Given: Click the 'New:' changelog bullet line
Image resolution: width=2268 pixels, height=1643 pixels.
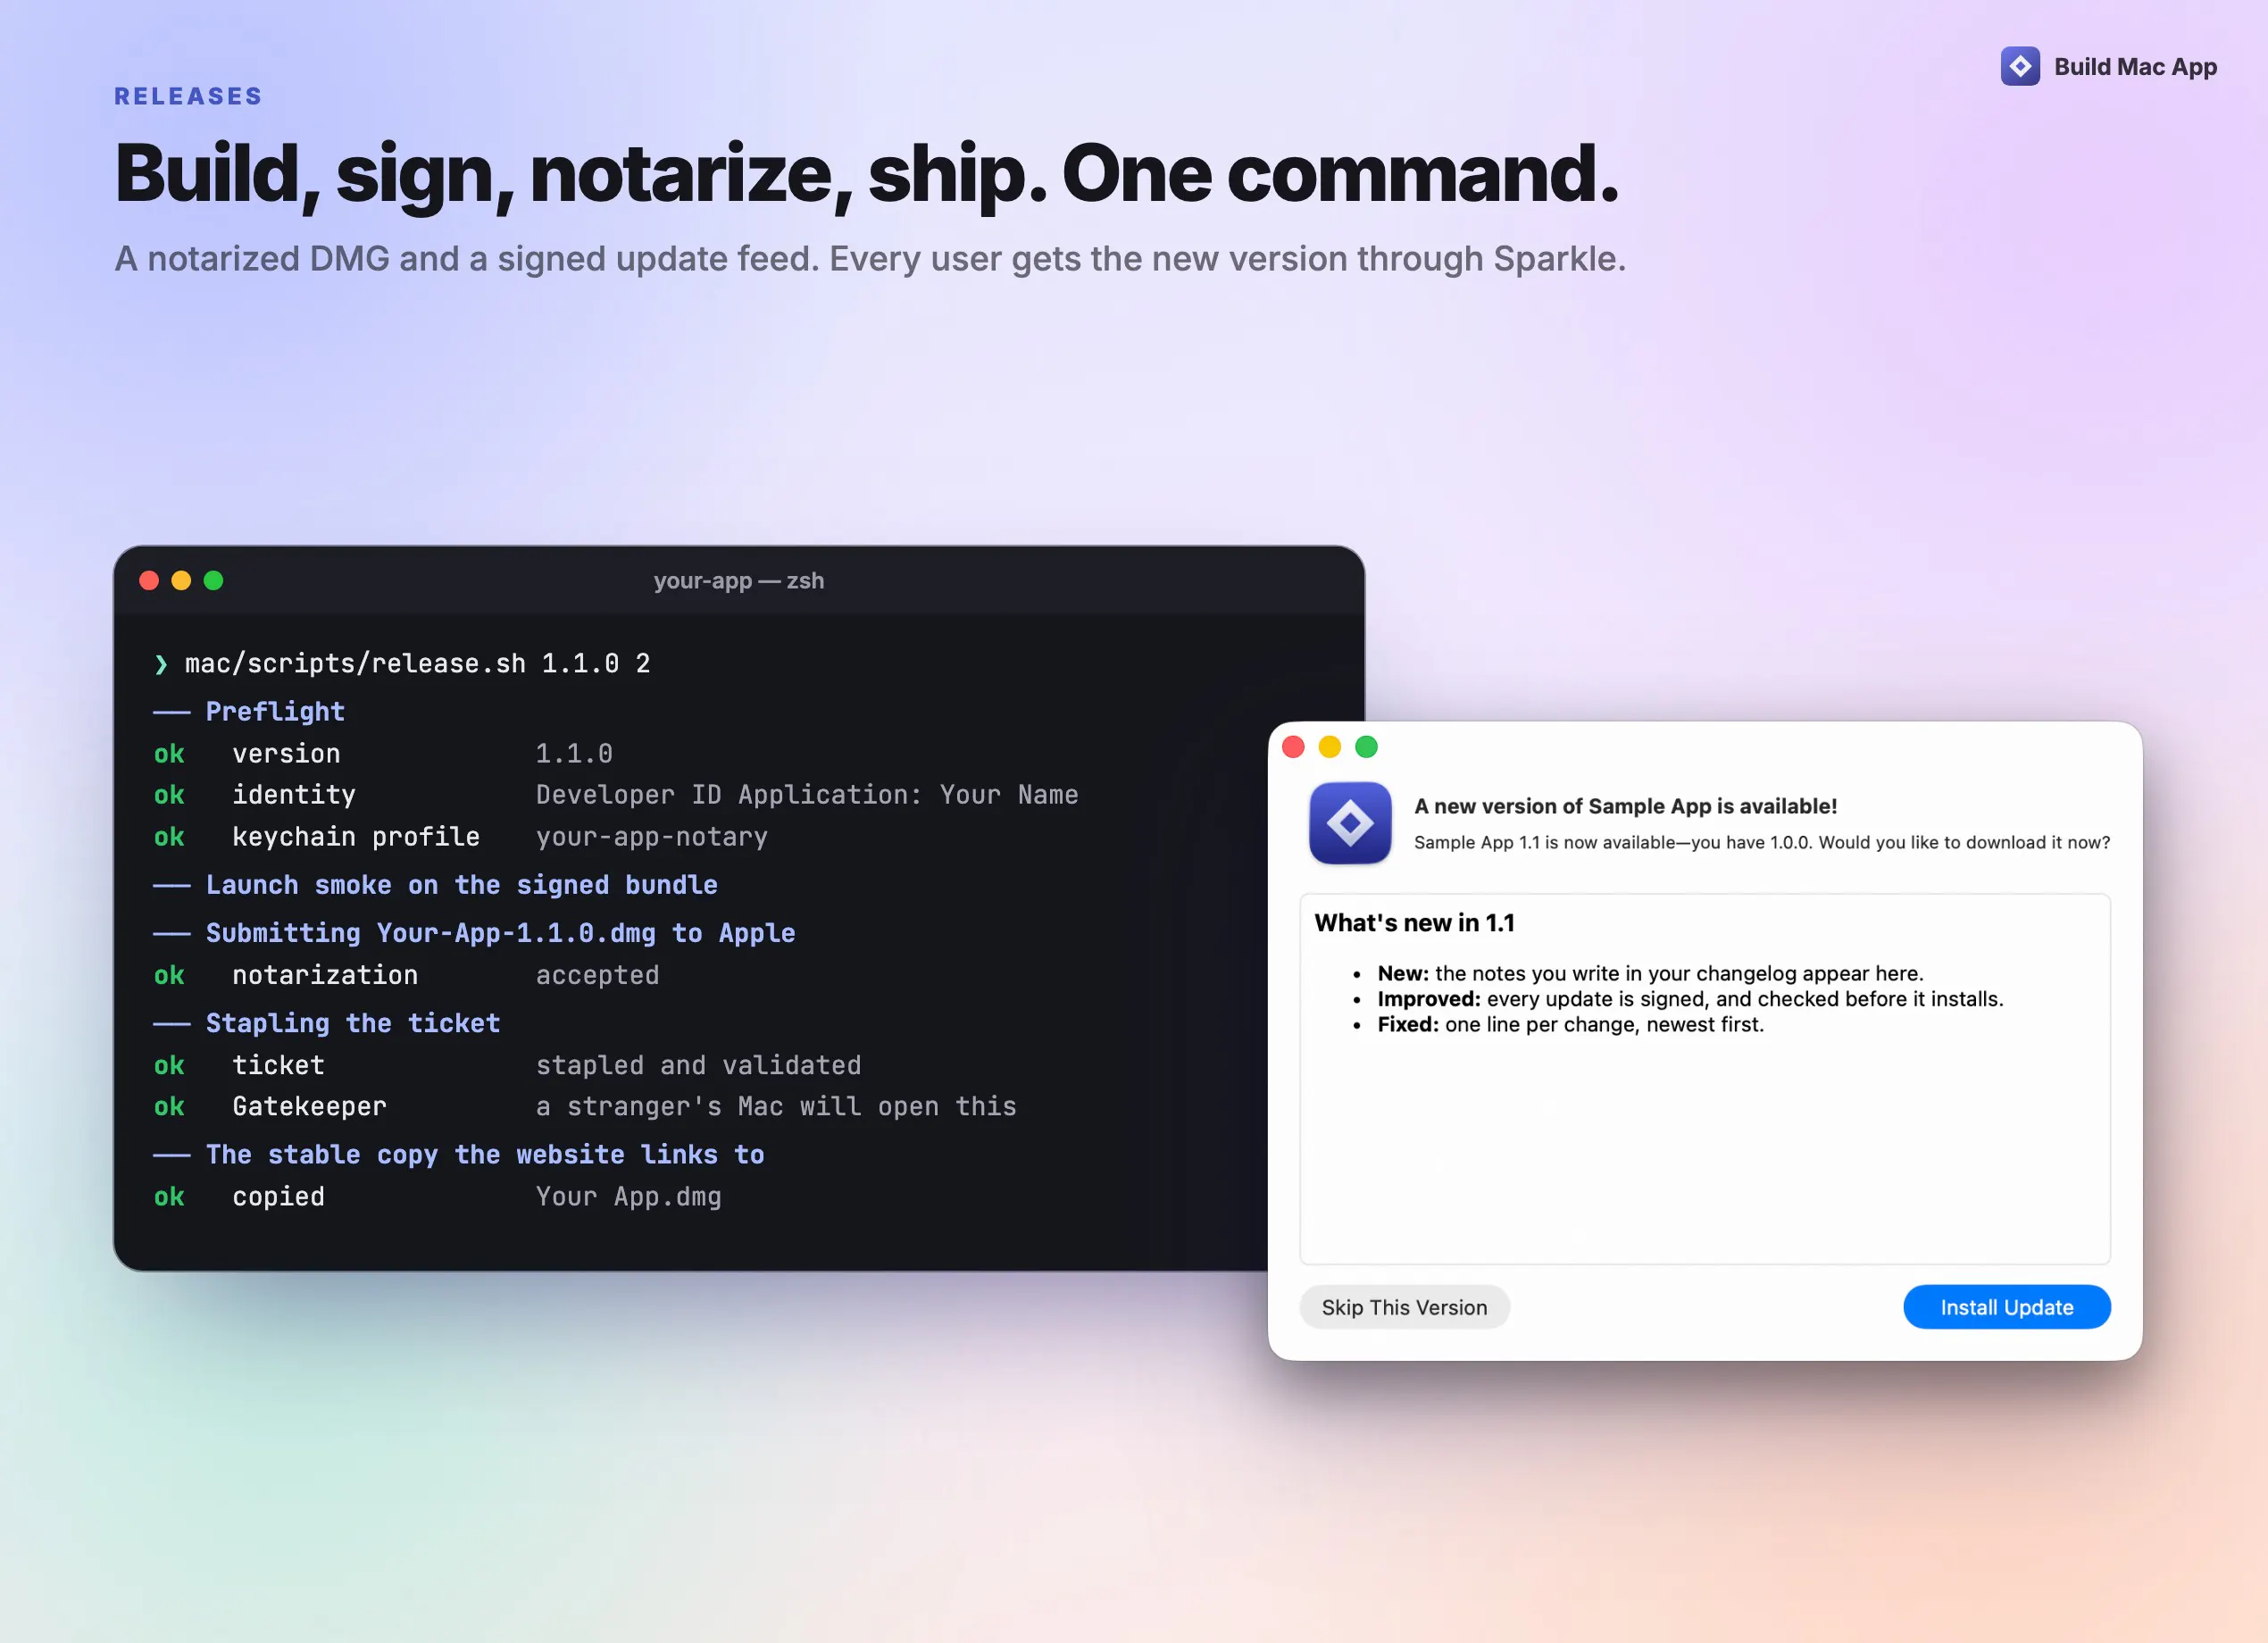Looking at the screenshot, I should pos(1650,973).
